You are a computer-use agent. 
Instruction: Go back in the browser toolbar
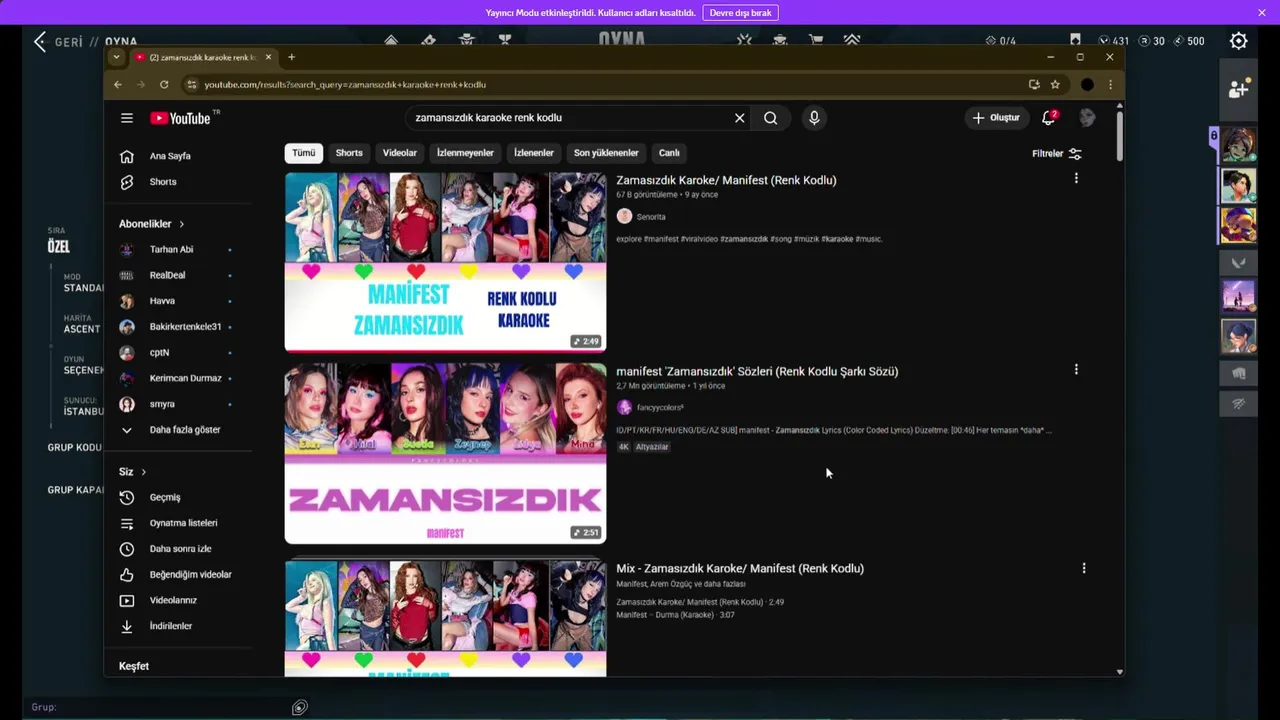tap(118, 85)
